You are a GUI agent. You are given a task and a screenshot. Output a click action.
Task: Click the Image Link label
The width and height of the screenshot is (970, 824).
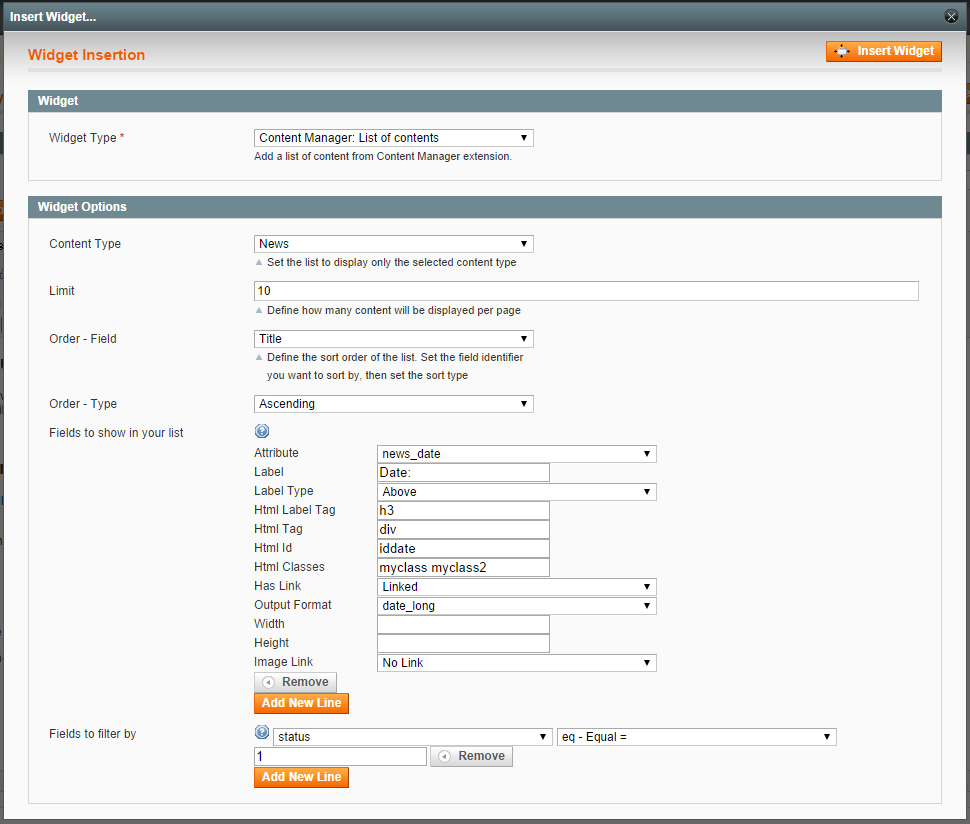point(283,662)
